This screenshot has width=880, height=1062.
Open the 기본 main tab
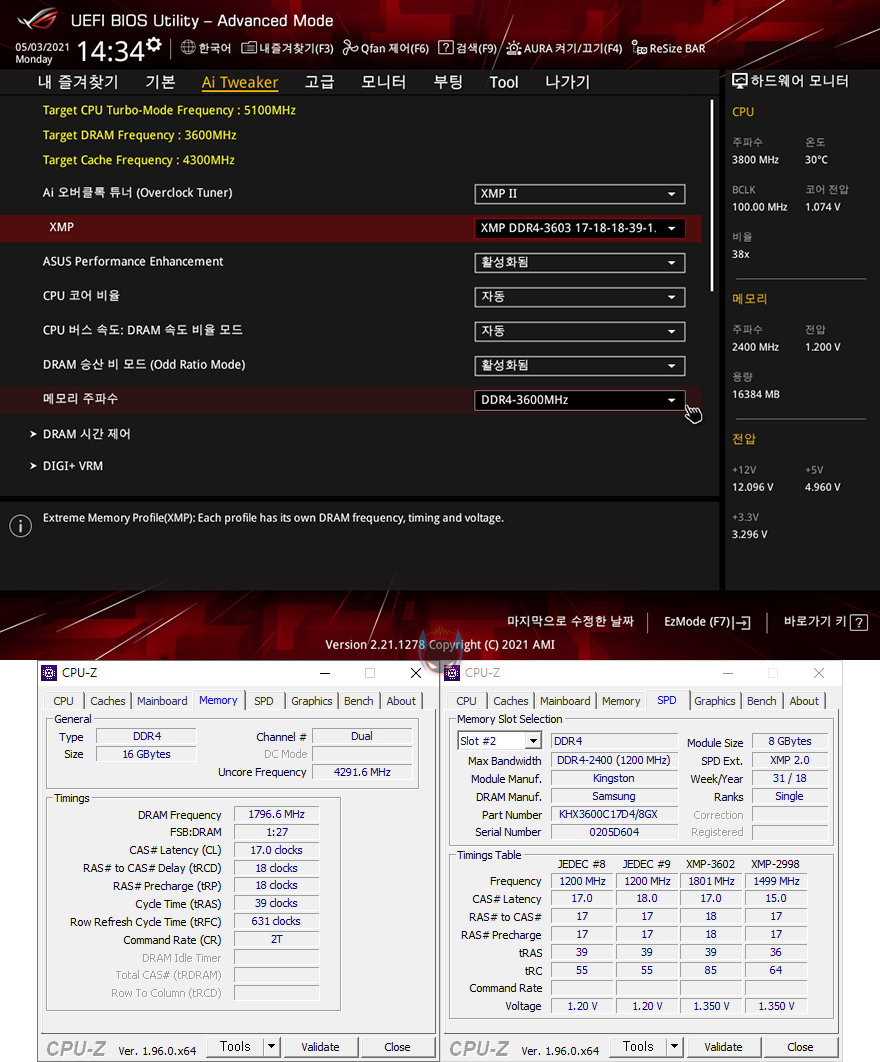161,82
